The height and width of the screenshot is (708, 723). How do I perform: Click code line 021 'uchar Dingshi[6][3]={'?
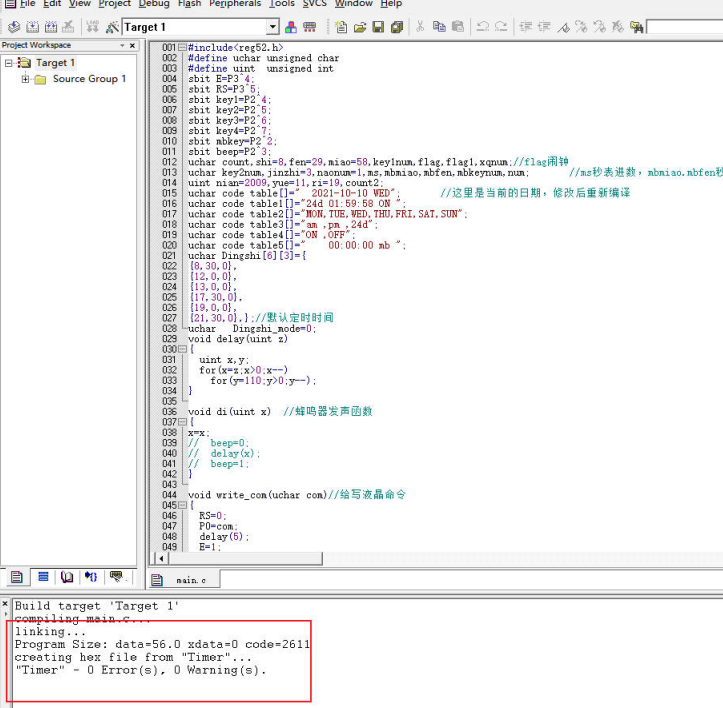pyautogui.click(x=247, y=256)
